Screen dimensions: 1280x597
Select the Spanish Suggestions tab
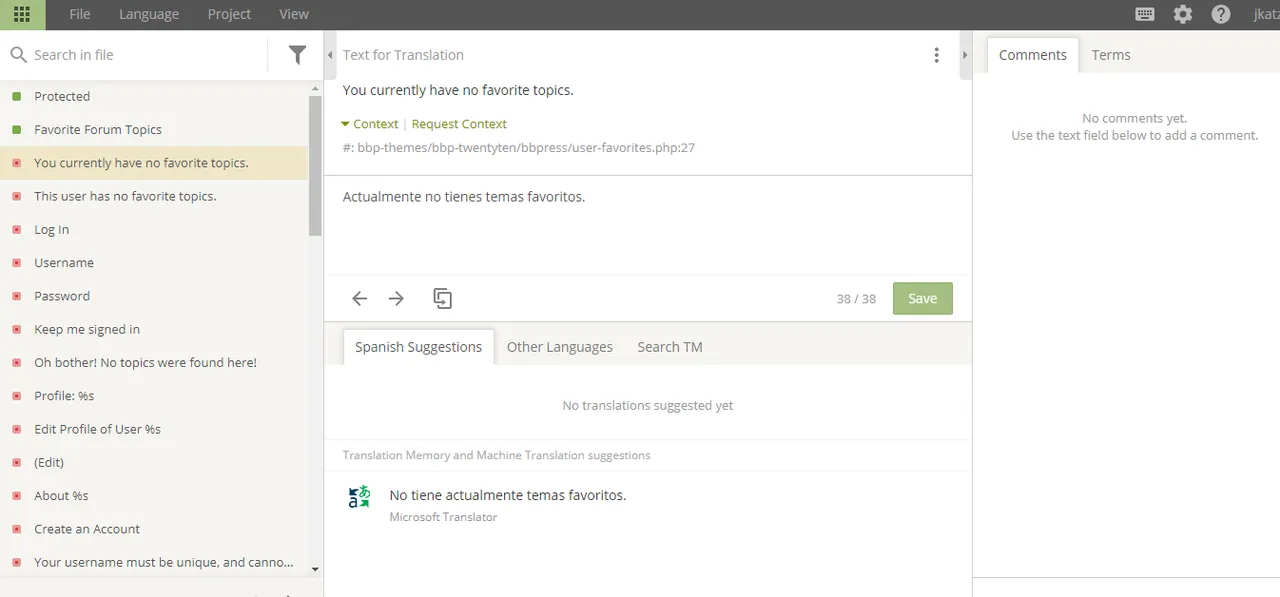click(x=418, y=347)
